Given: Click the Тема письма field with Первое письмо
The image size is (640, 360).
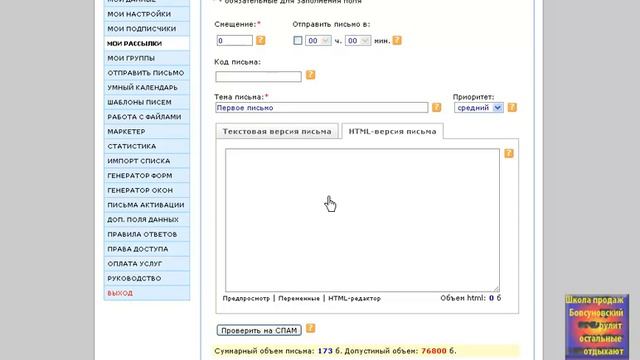Looking at the screenshot, I should point(322,108).
